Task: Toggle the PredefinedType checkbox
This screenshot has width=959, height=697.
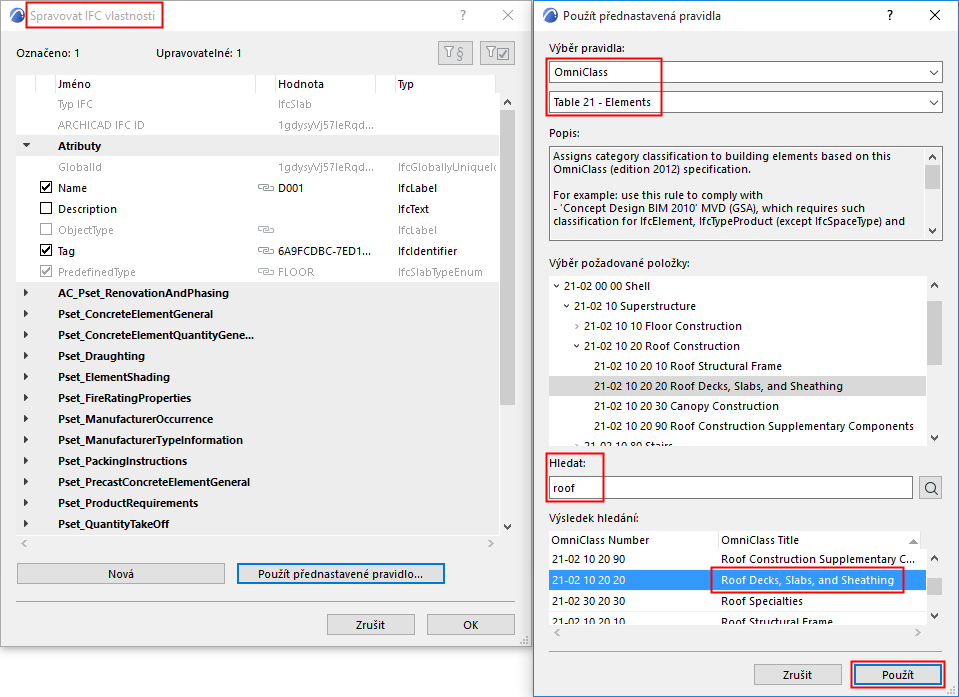Action: pos(46,271)
